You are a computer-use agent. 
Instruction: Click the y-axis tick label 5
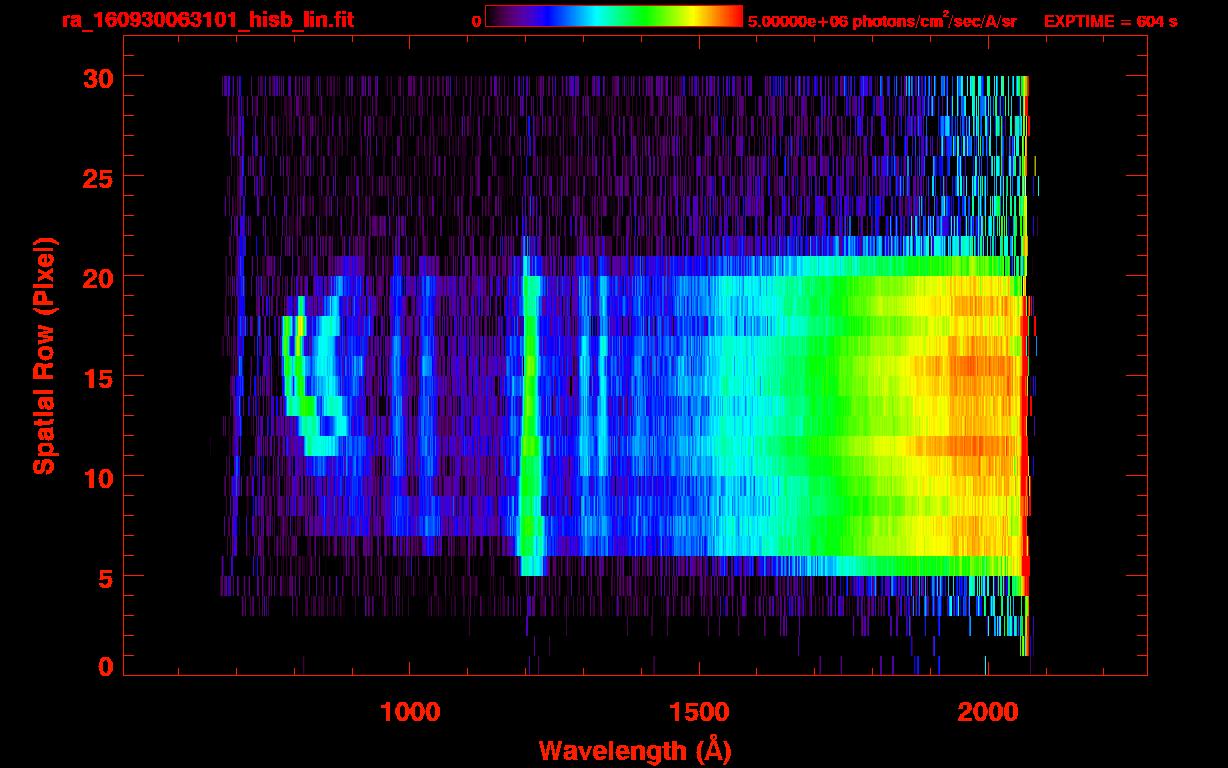[105, 577]
